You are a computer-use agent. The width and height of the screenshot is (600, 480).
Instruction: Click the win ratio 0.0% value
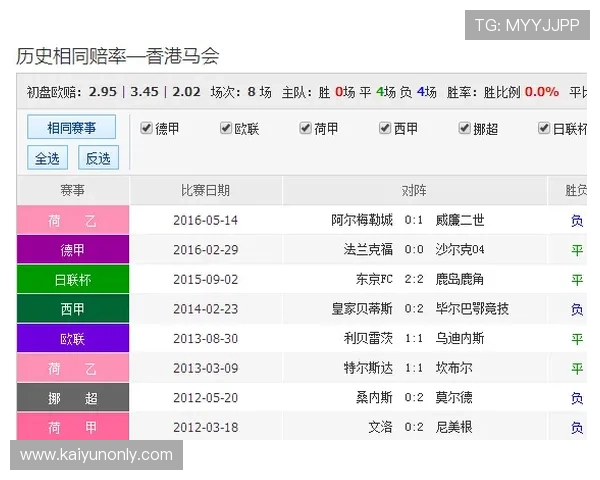542,92
